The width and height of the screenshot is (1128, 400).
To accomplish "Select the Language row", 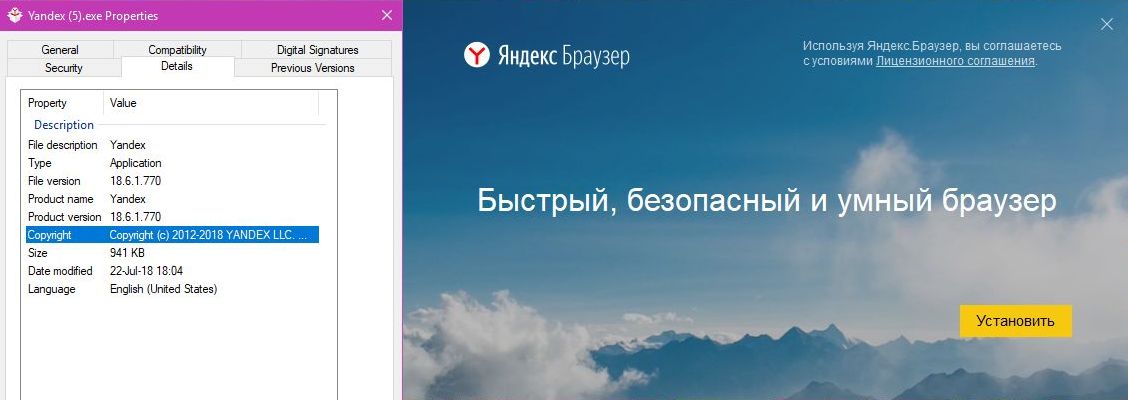I will [172, 288].
